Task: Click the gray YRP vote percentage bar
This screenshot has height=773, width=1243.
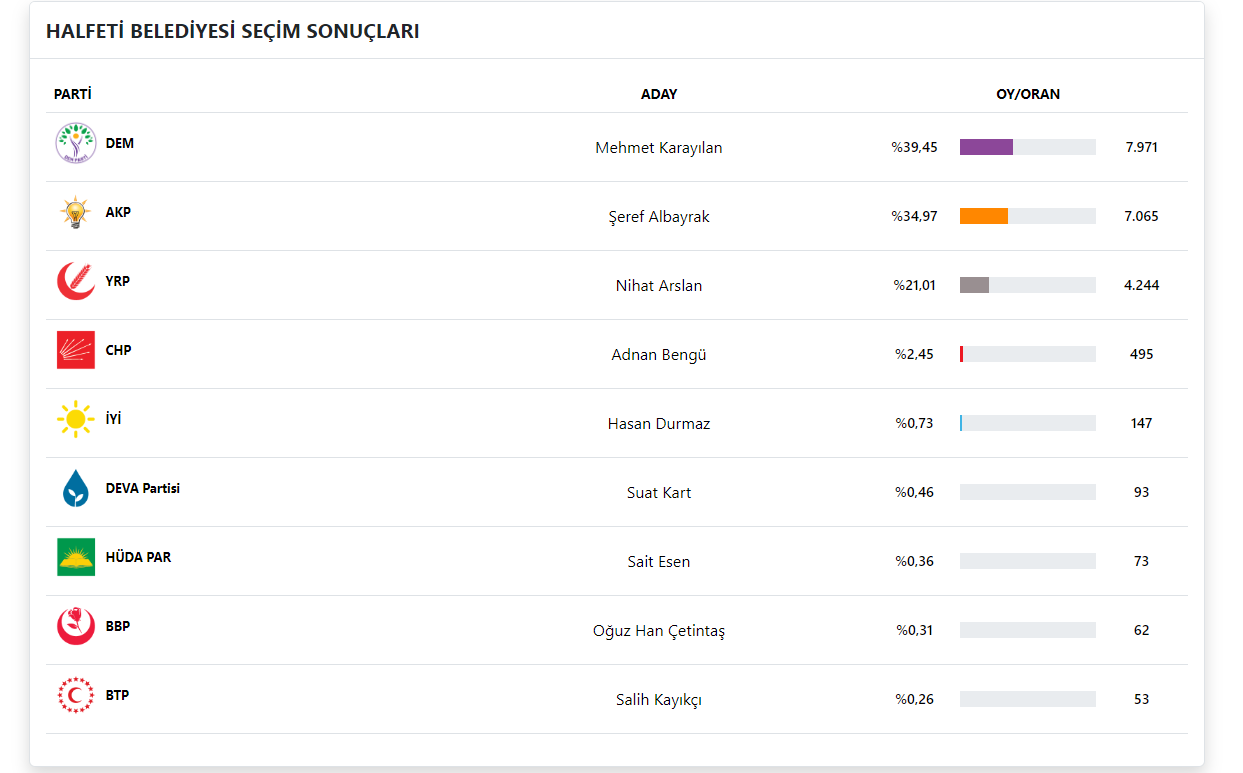Action: coord(974,285)
